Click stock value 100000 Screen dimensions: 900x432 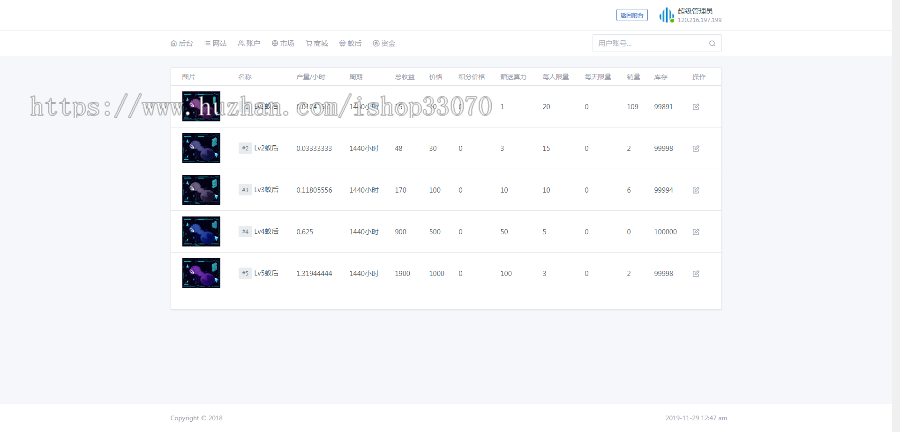(666, 232)
